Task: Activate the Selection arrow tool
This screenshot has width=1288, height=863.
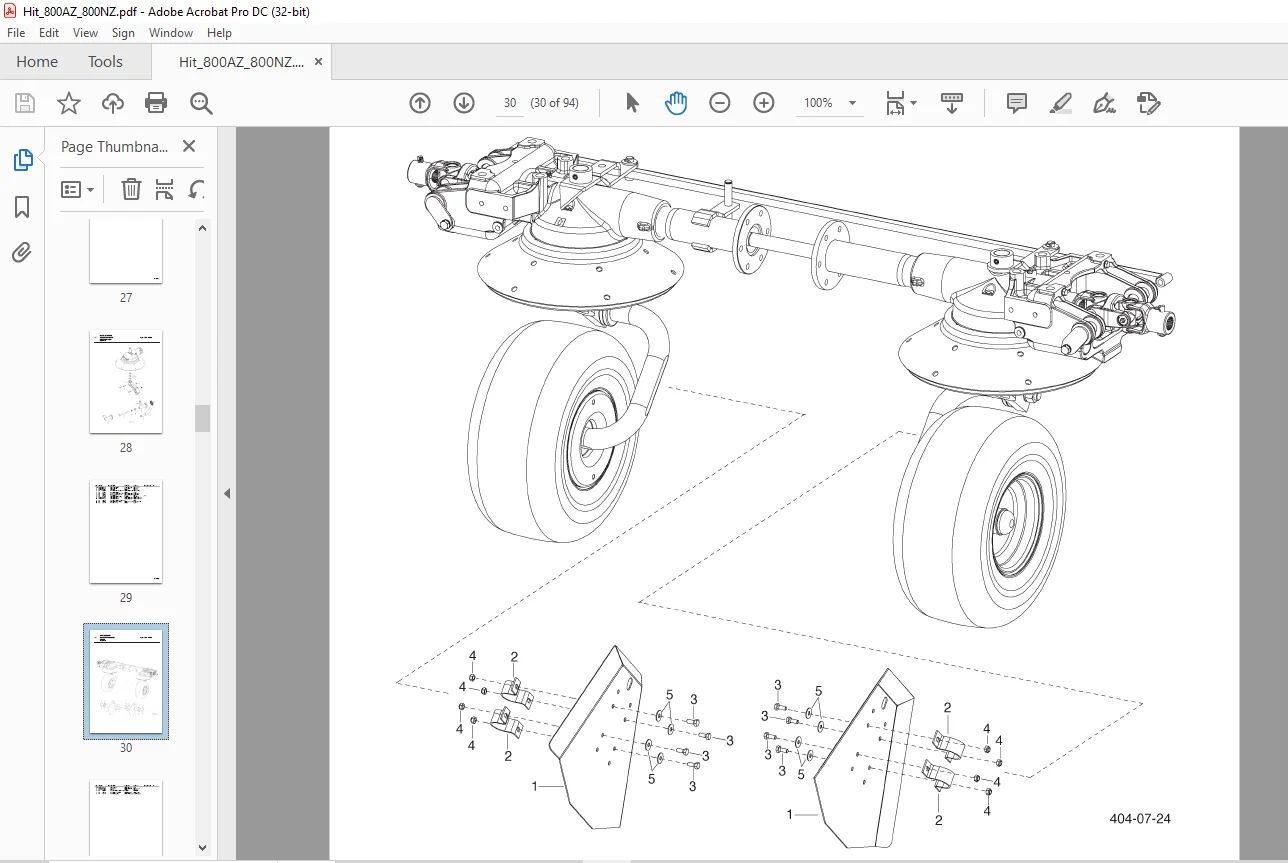Action: click(x=632, y=103)
